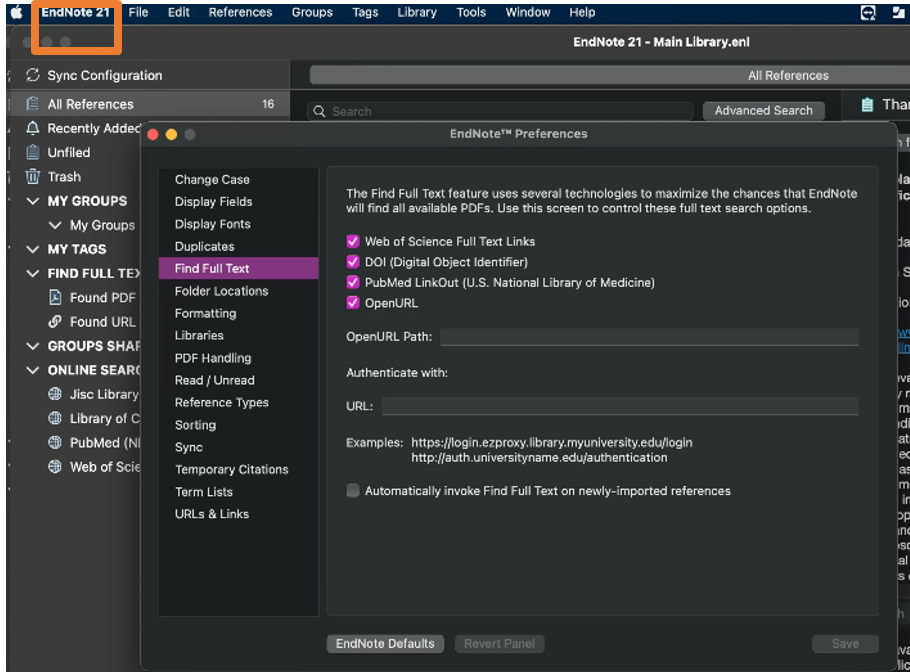
Task: Click the Found PDF document icon
Action: [56, 298]
